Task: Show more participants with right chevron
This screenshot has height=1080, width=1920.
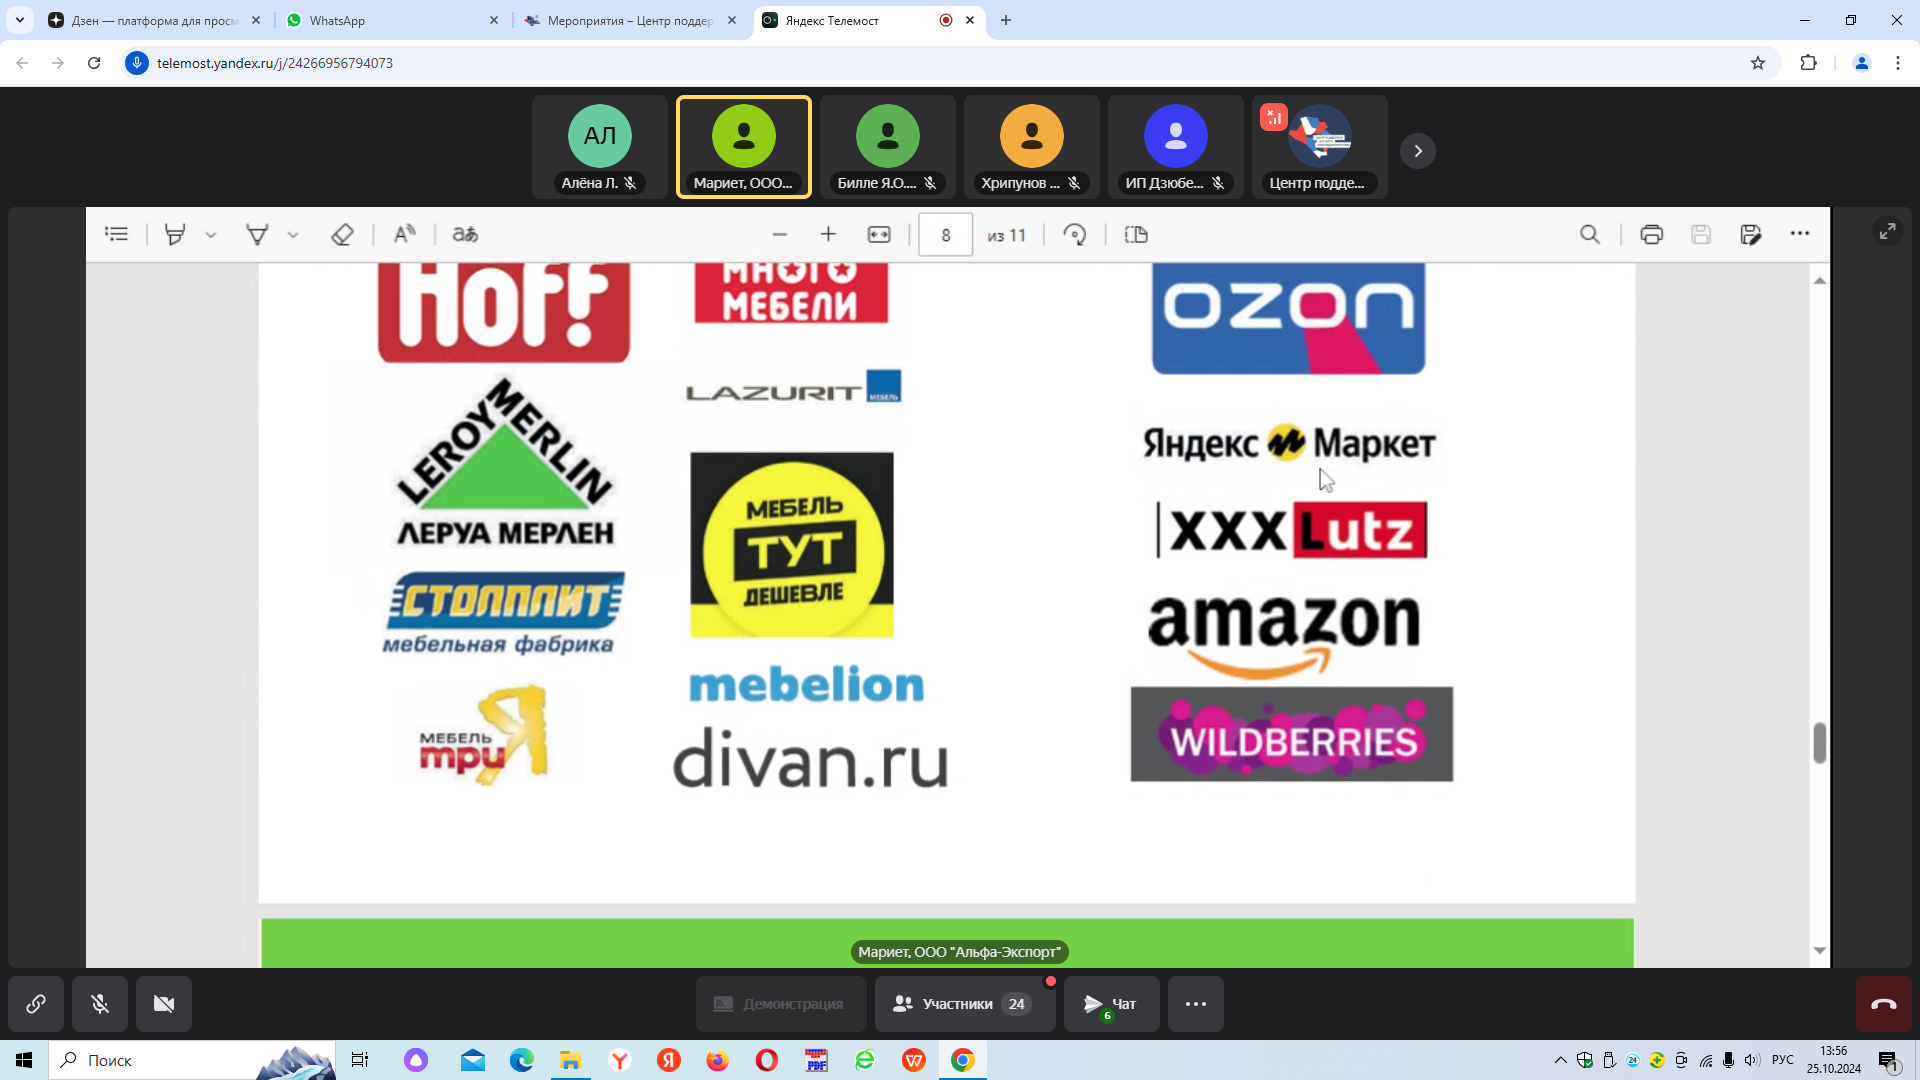Action: click(x=1418, y=151)
